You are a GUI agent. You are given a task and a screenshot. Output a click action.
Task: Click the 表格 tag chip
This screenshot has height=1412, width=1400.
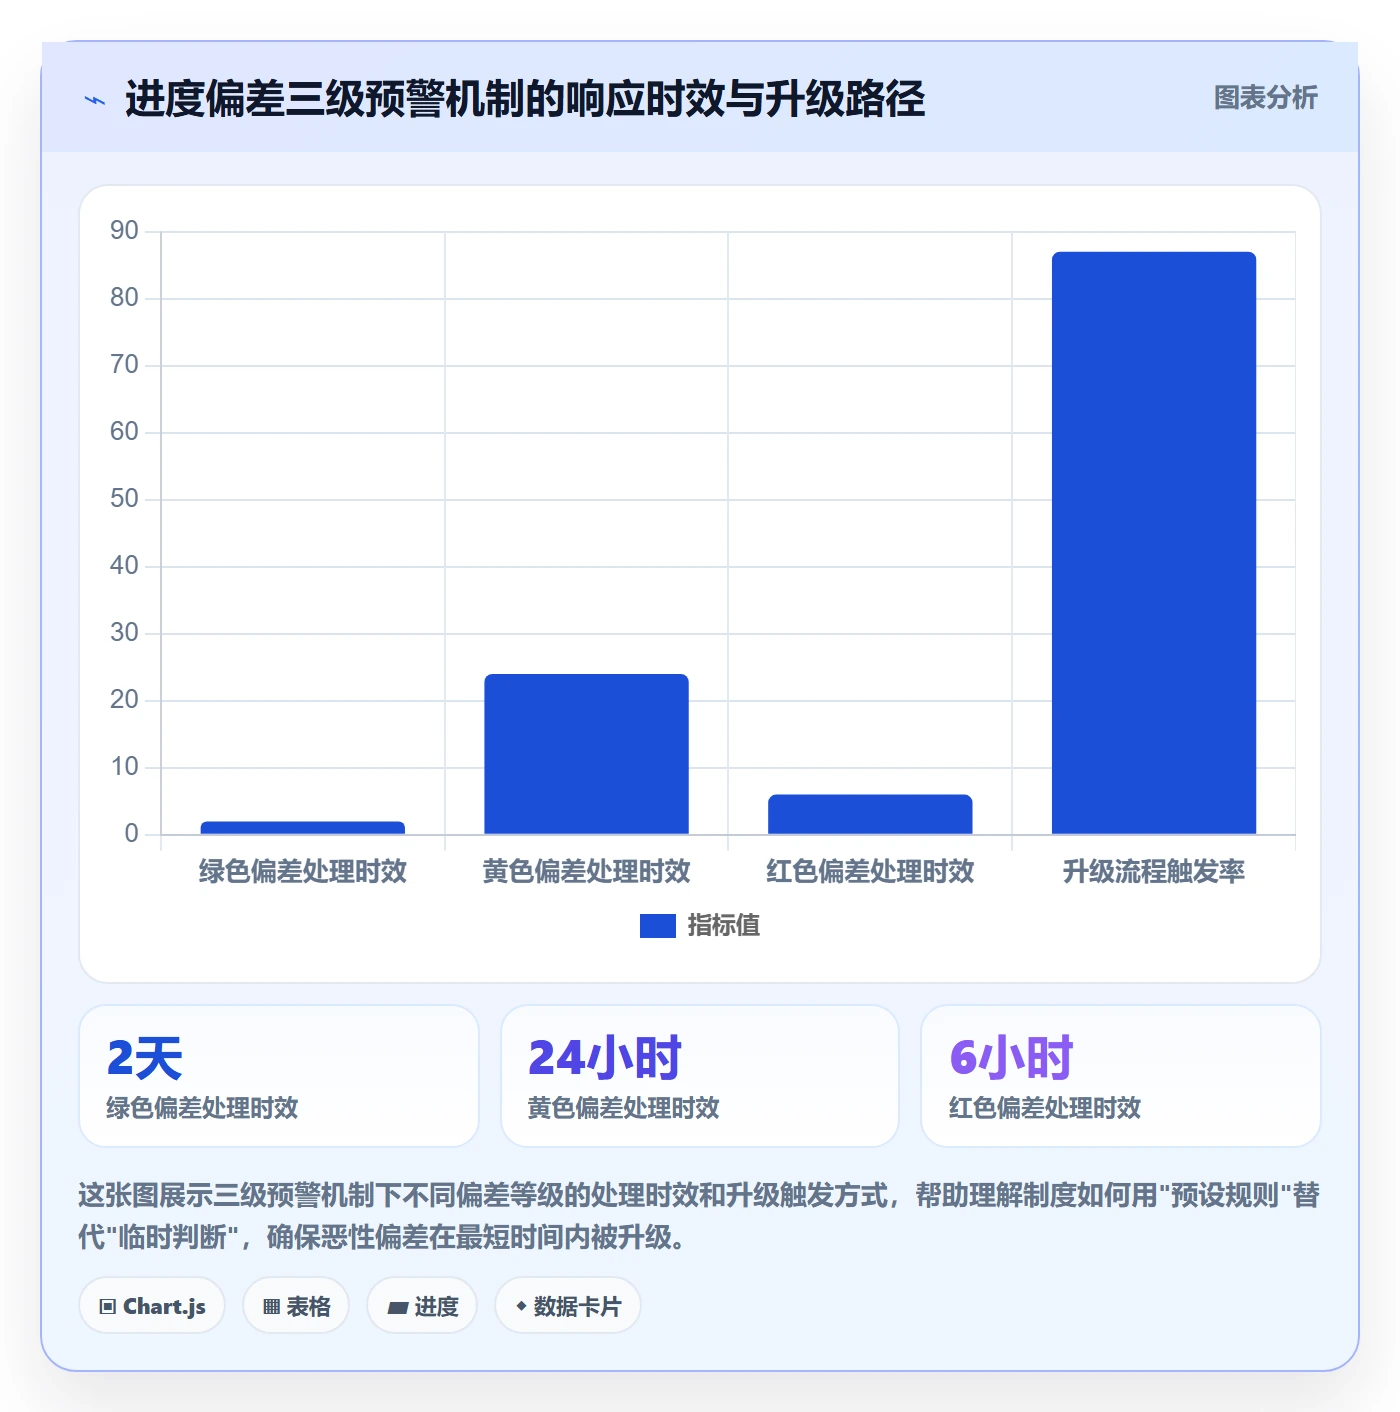coord(296,1306)
